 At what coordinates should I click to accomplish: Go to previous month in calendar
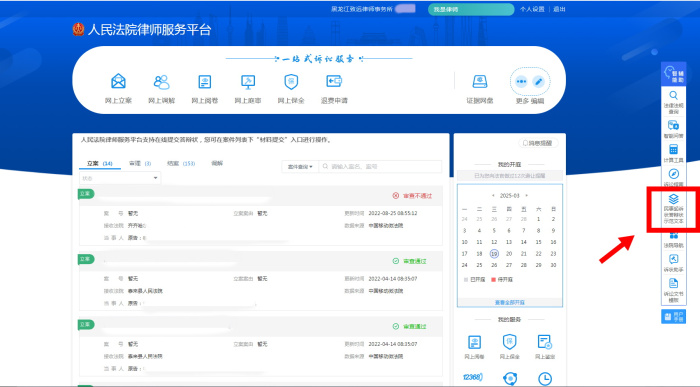coord(493,196)
